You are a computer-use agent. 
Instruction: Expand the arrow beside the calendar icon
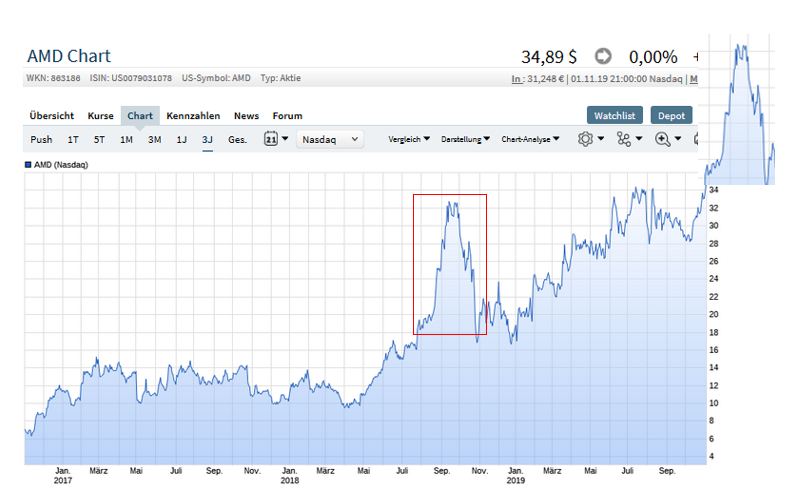285,138
